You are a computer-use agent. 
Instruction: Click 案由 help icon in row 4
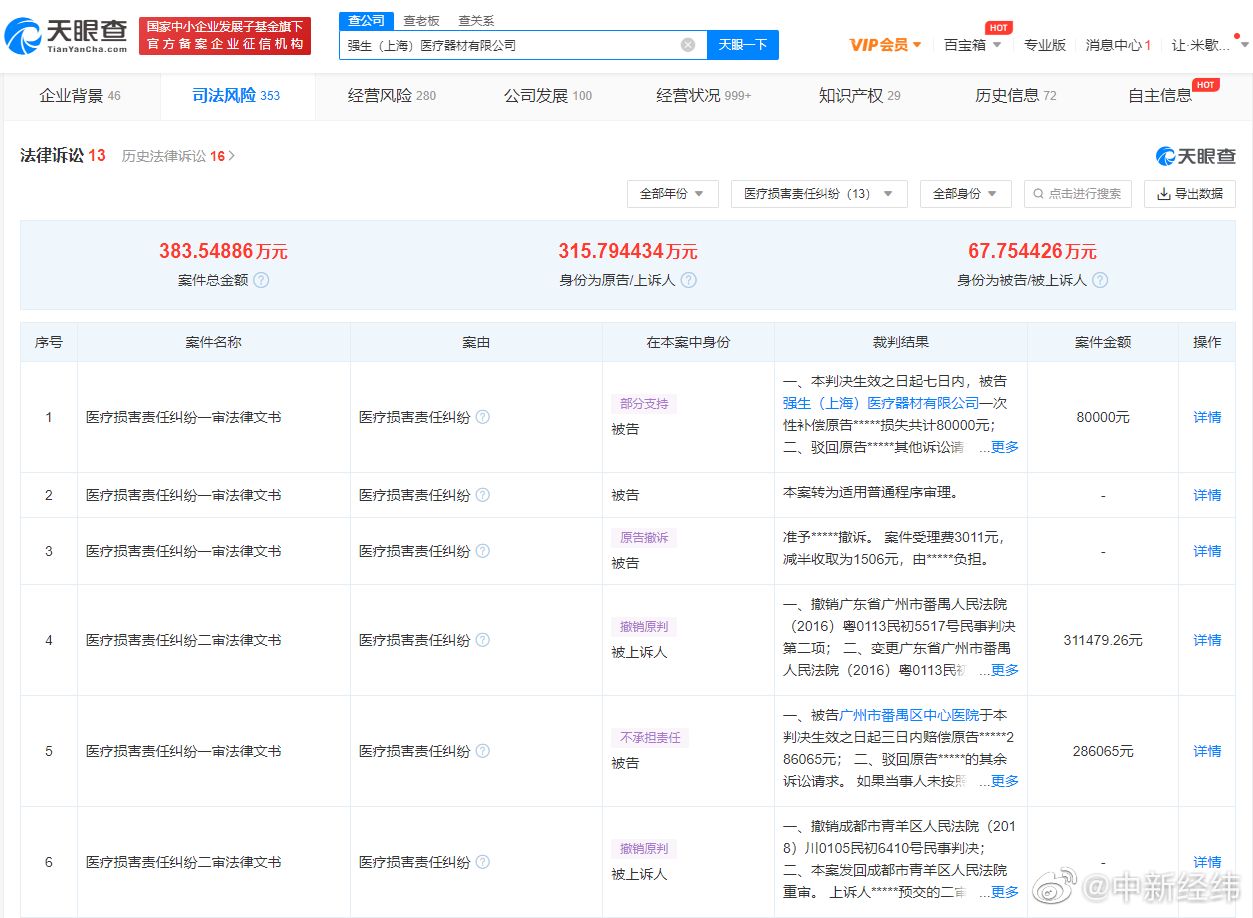(483, 640)
